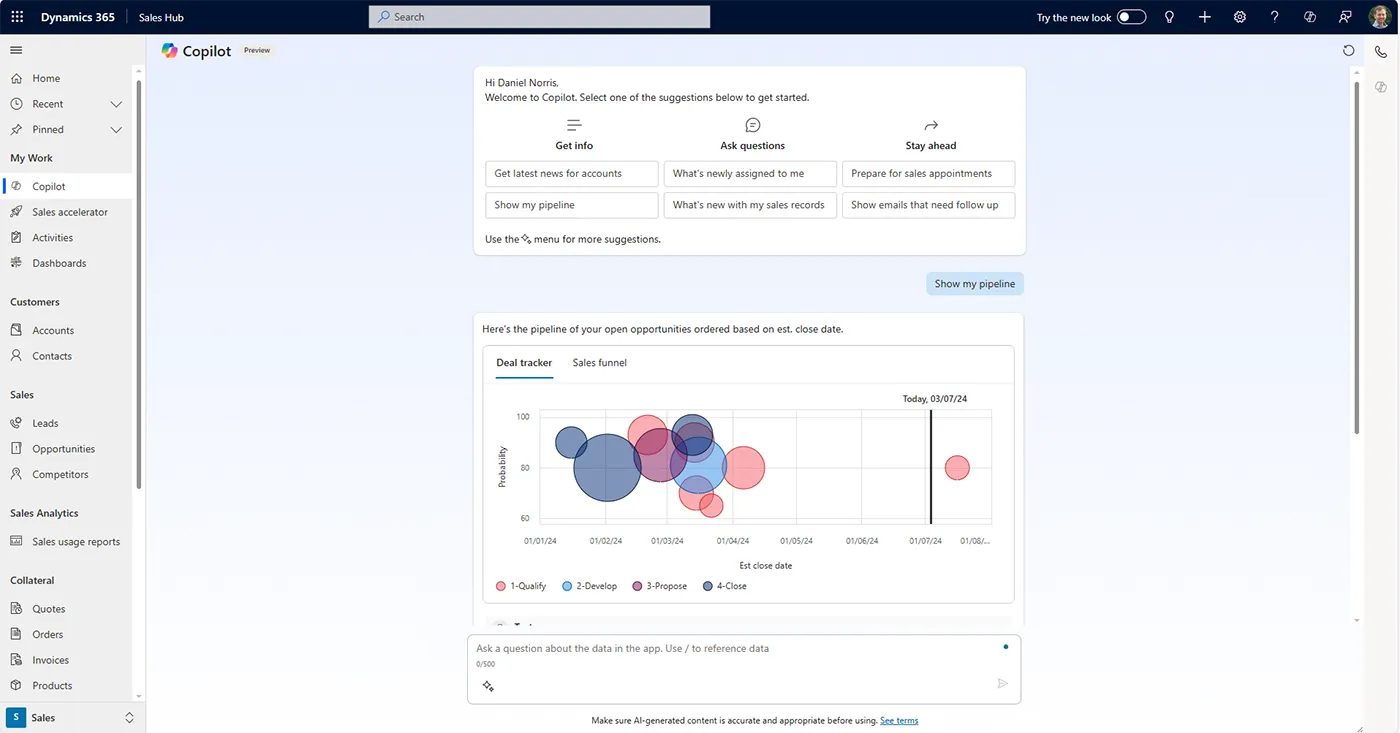The width and height of the screenshot is (1400, 733).
Task: Open the Teams chat icon in top bar
Action: [1345, 17]
